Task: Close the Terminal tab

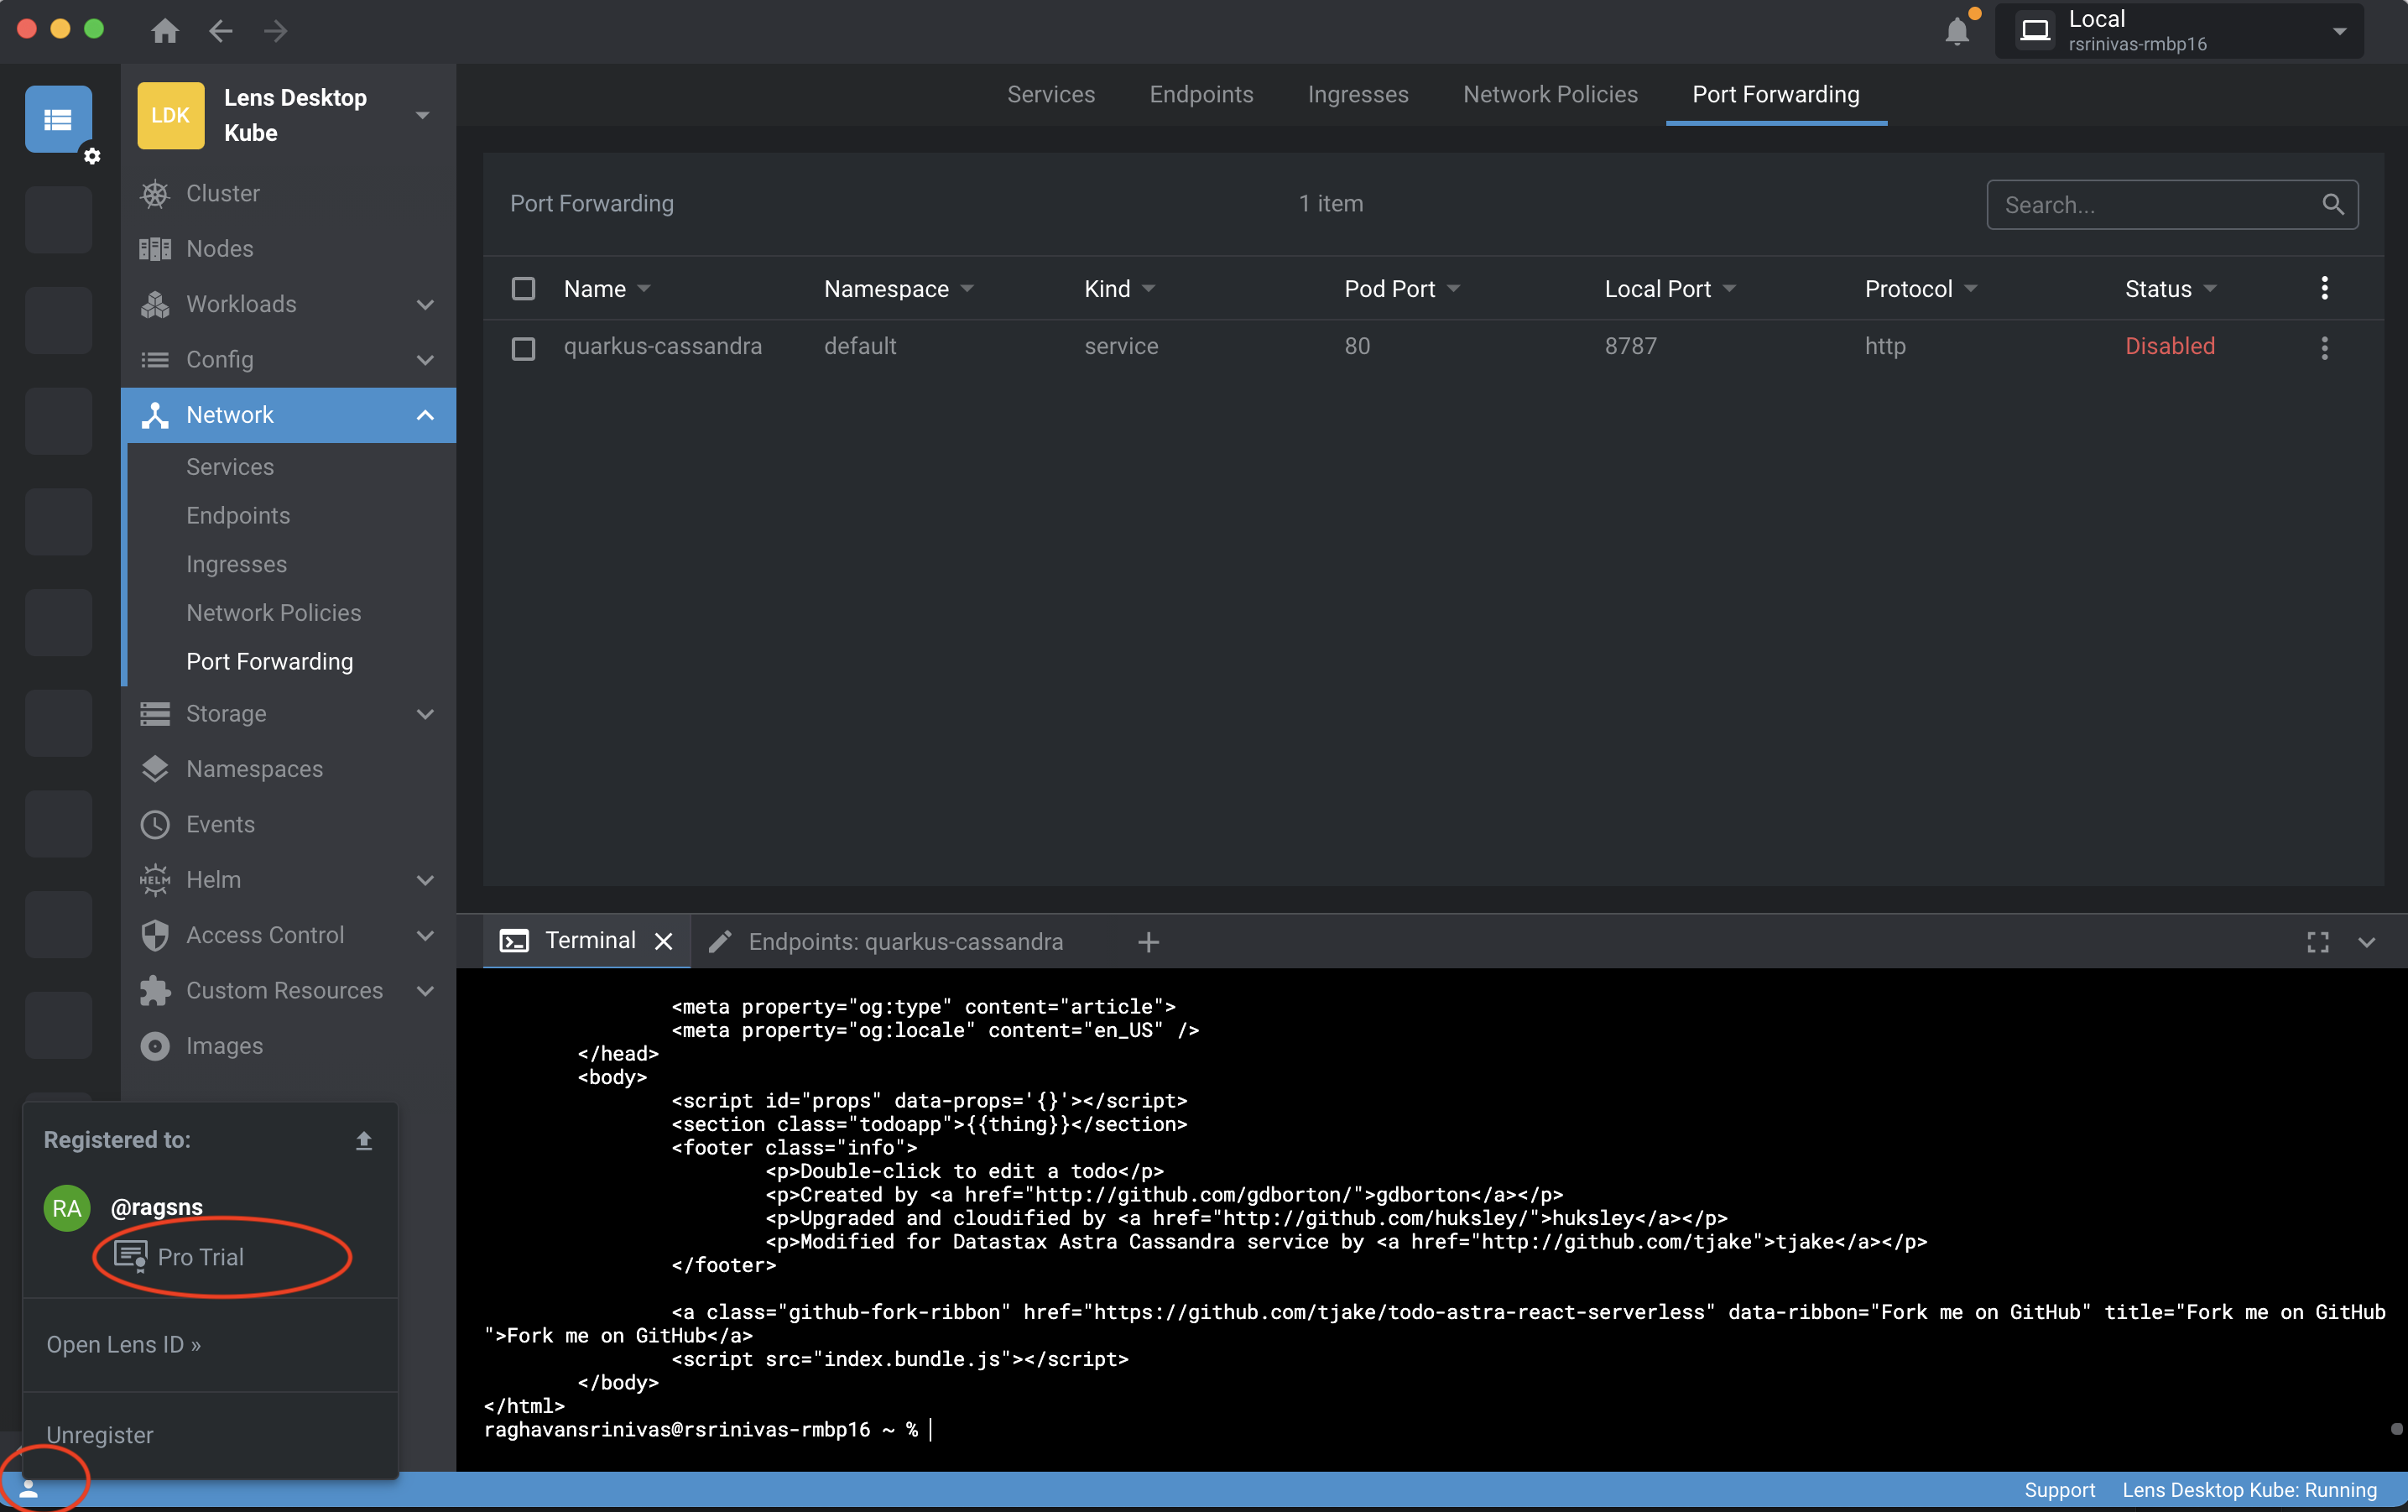Action: [663, 942]
